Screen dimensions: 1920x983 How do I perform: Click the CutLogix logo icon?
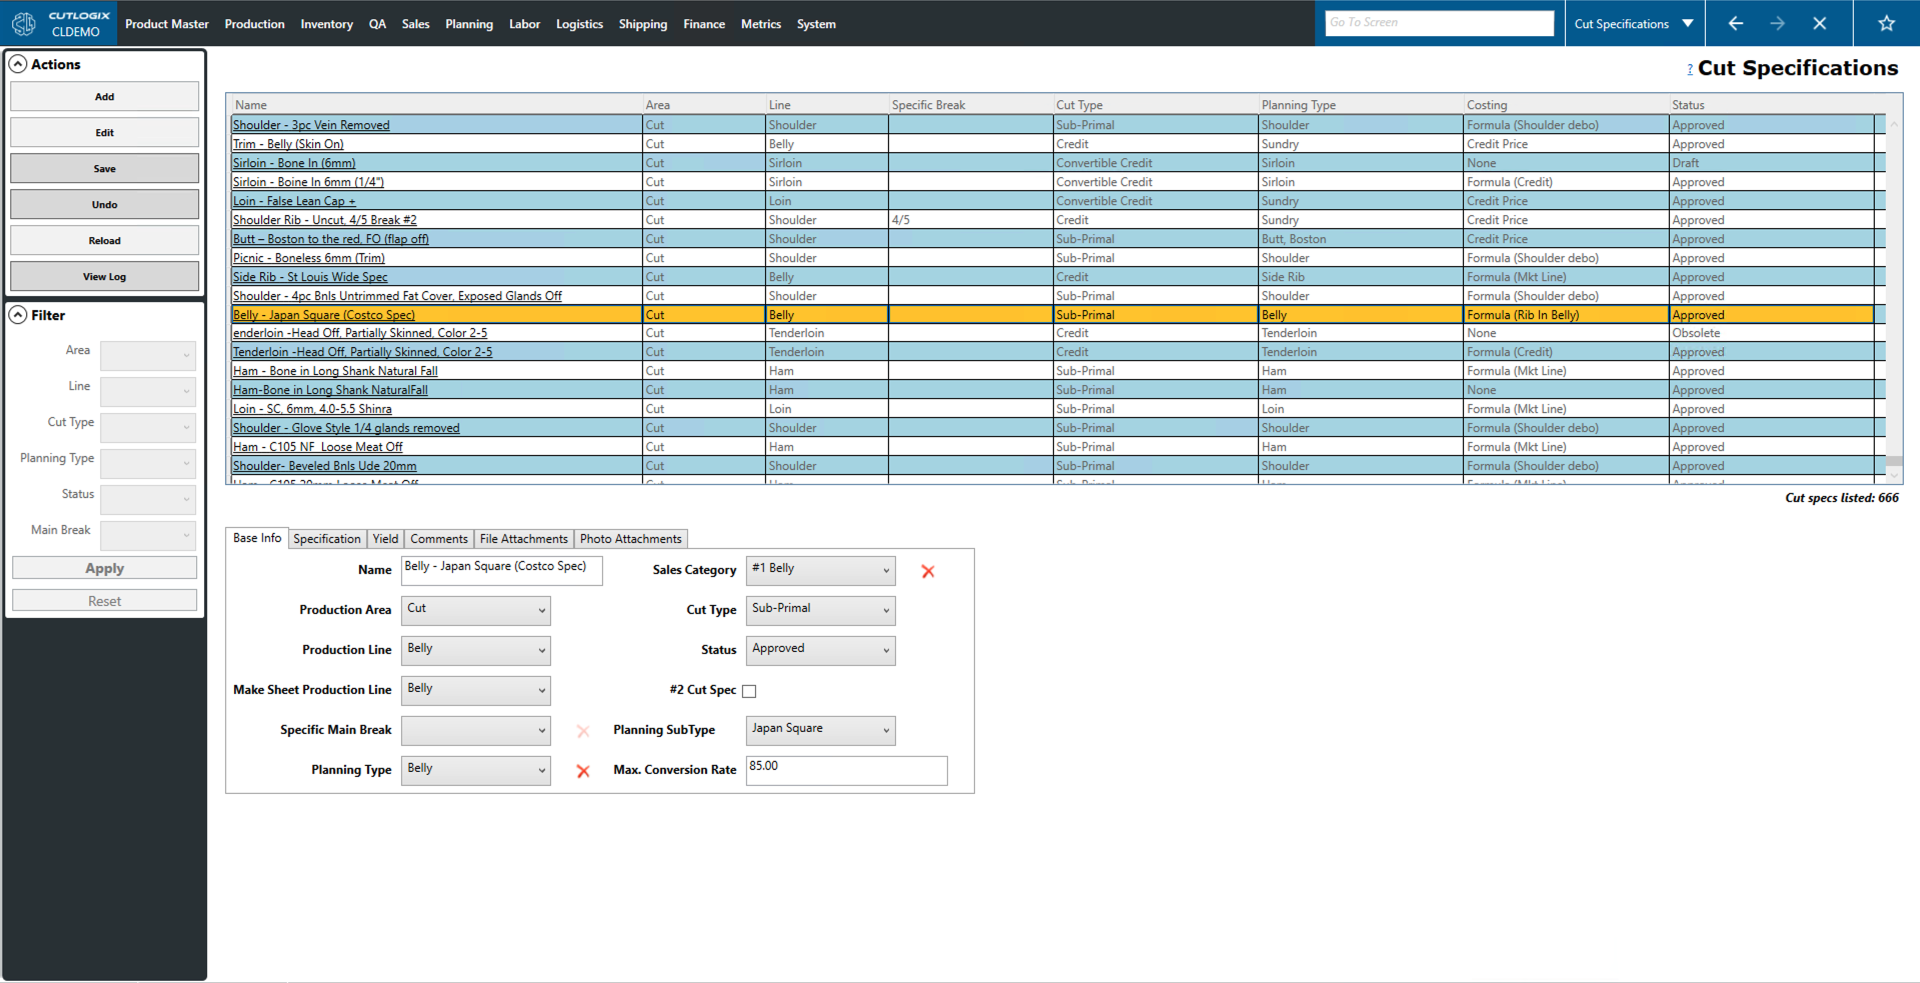24,23
